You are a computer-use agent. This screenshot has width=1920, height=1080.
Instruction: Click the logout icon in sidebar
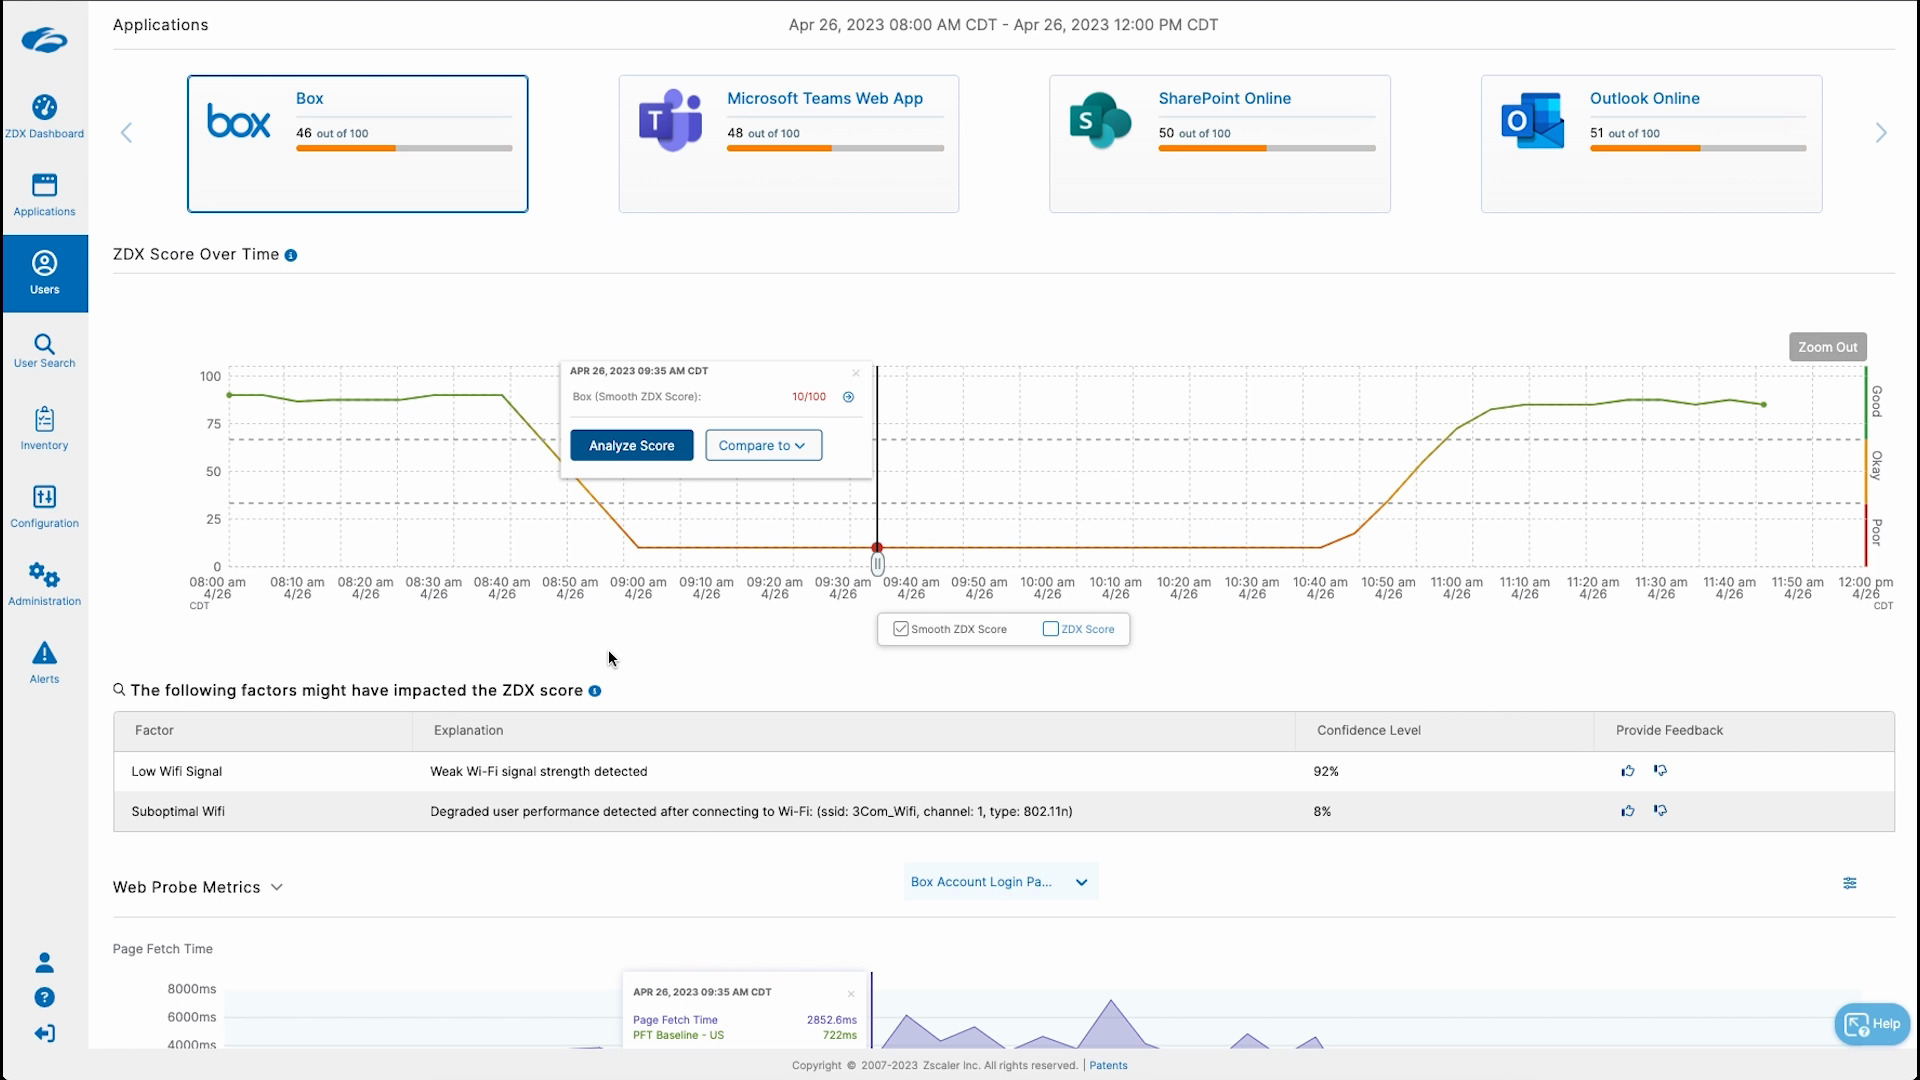pyautogui.click(x=44, y=1033)
